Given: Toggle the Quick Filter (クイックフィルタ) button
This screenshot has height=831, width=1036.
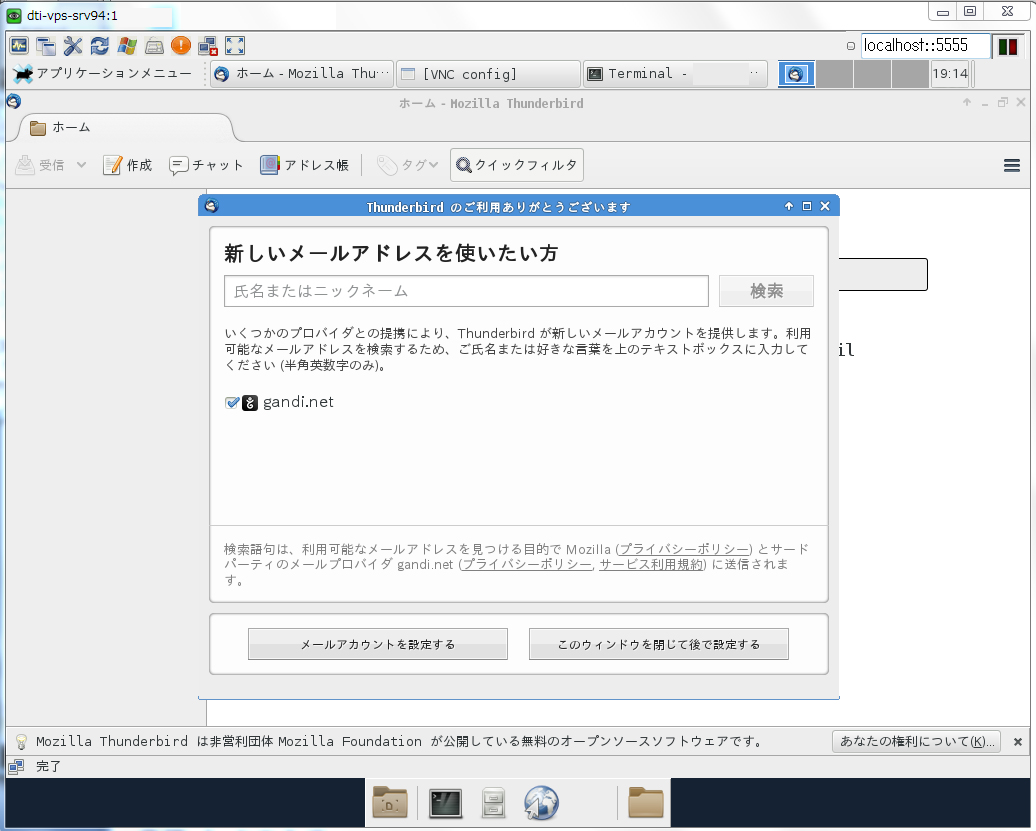Looking at the screenshot, I should [516, 165].
